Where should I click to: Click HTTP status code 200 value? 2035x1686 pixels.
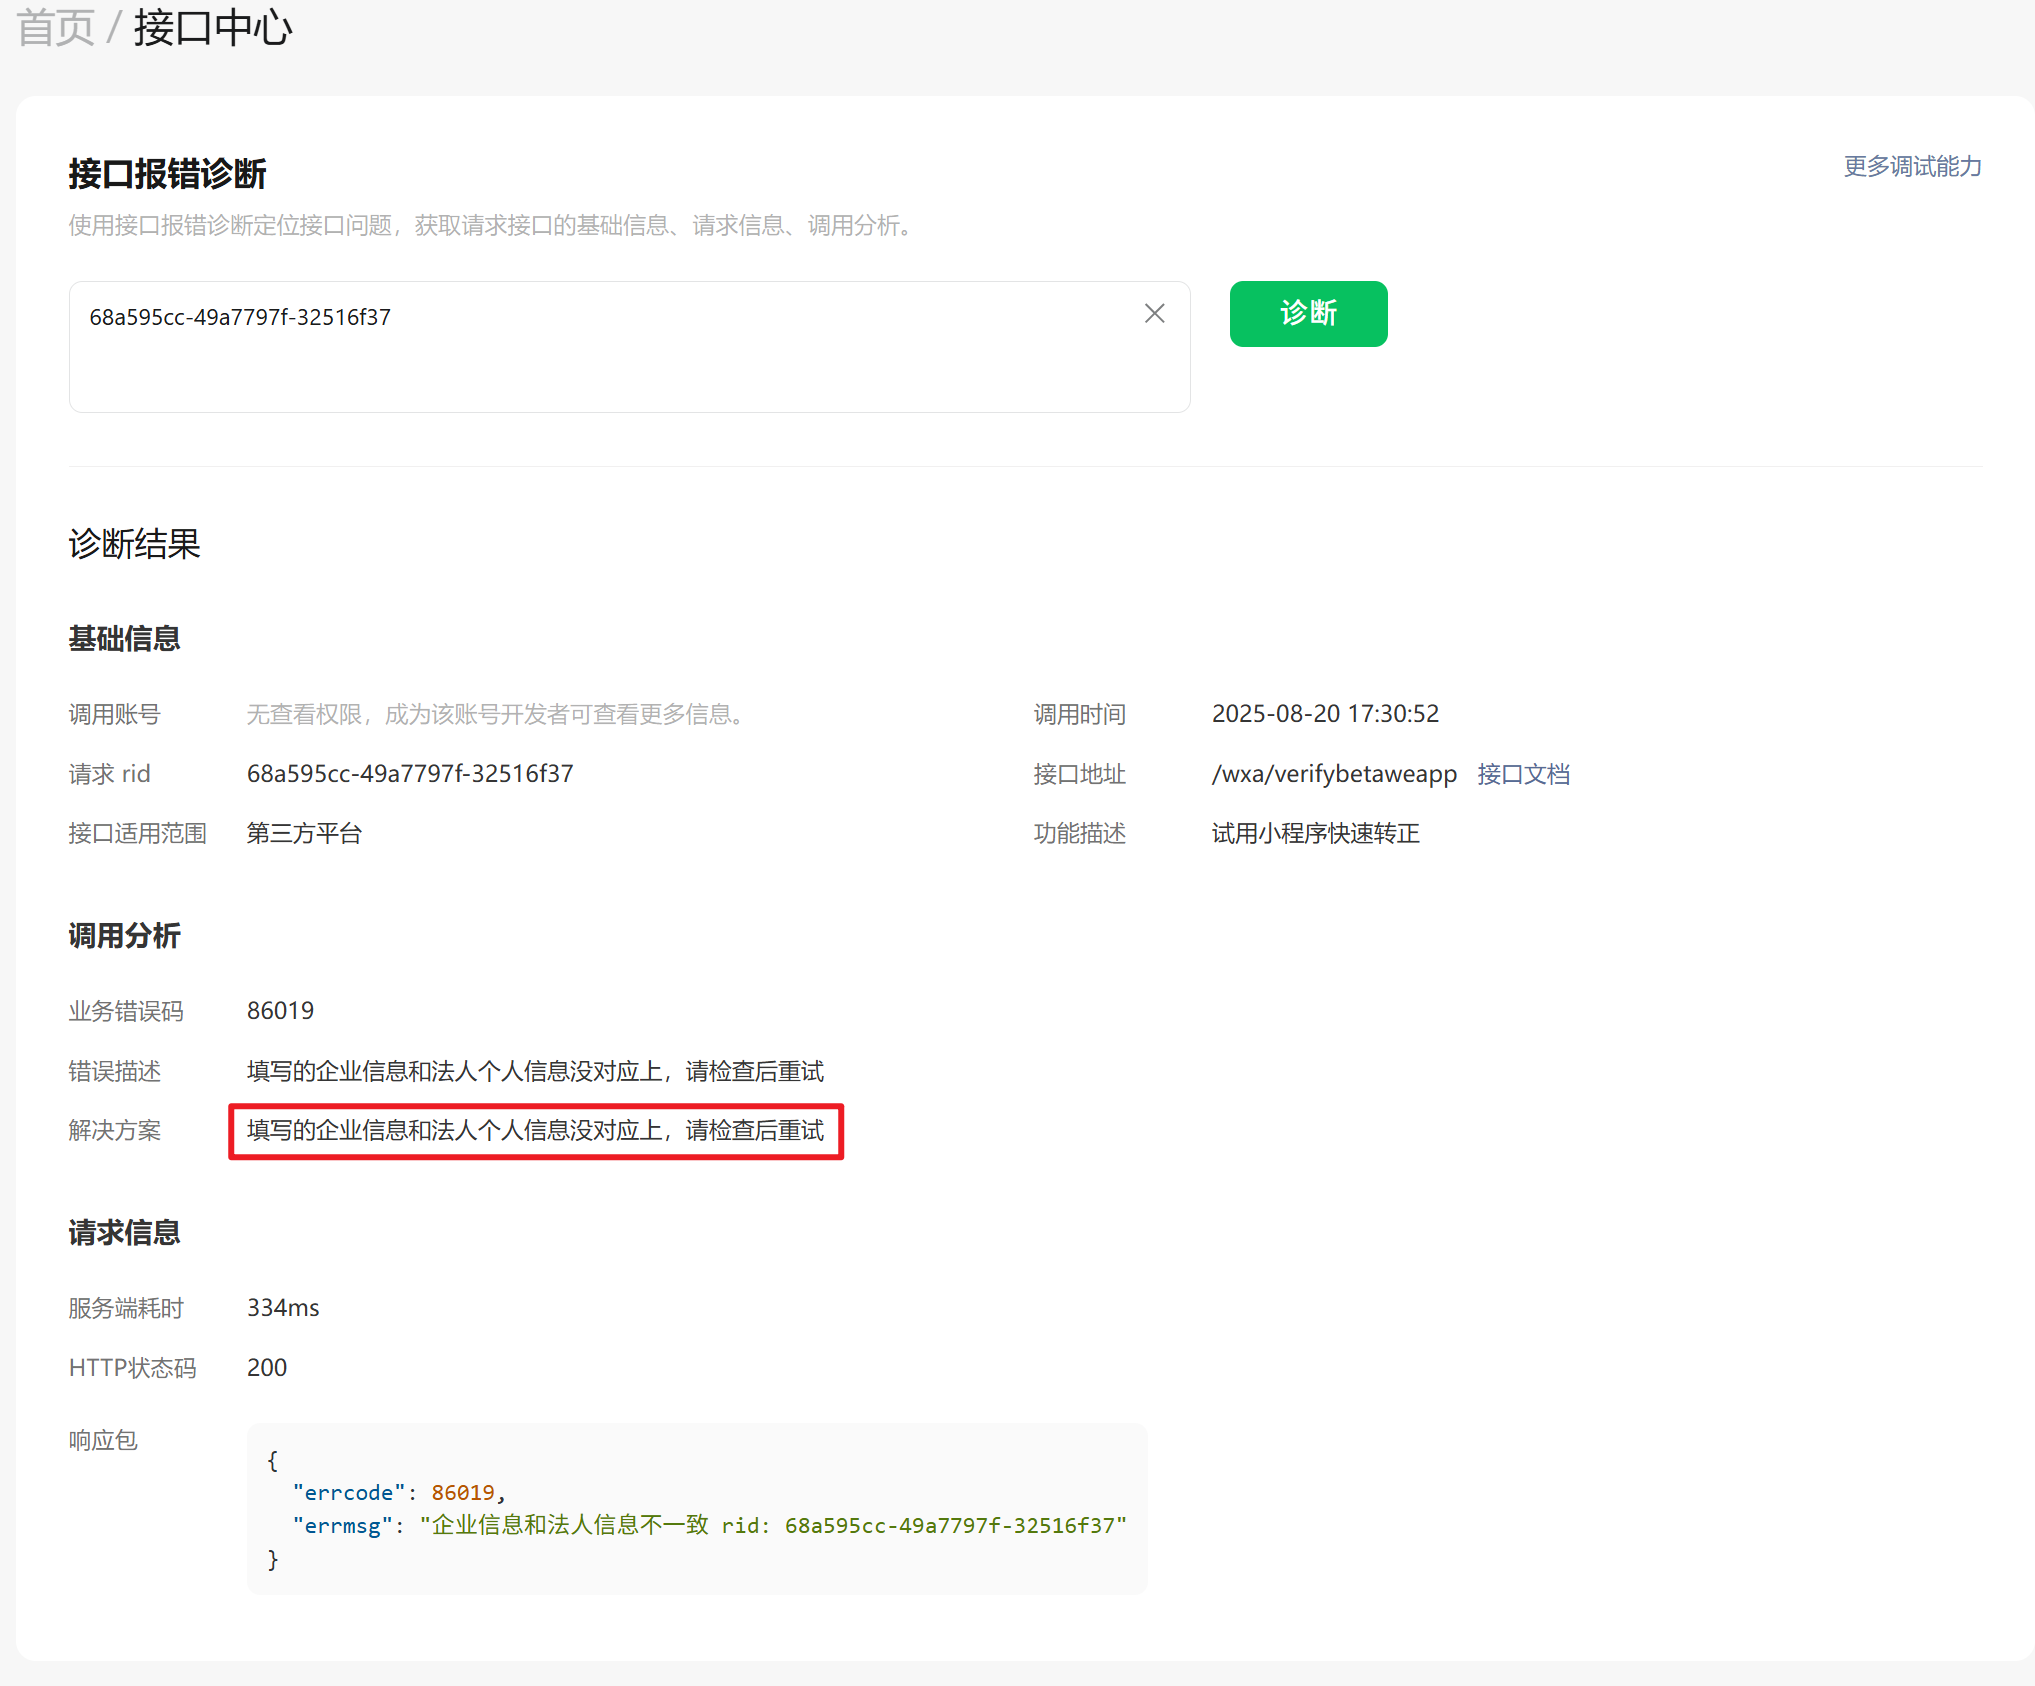267,1368
